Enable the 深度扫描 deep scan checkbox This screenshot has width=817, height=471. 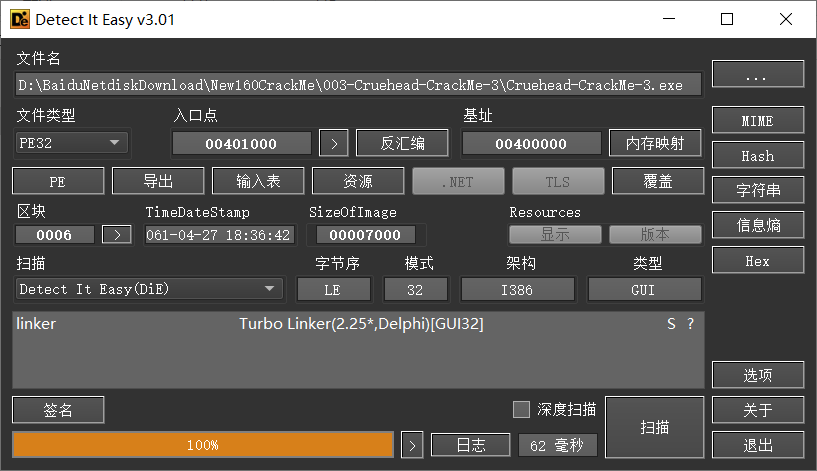pyautogui.click(x=521, y=410)
